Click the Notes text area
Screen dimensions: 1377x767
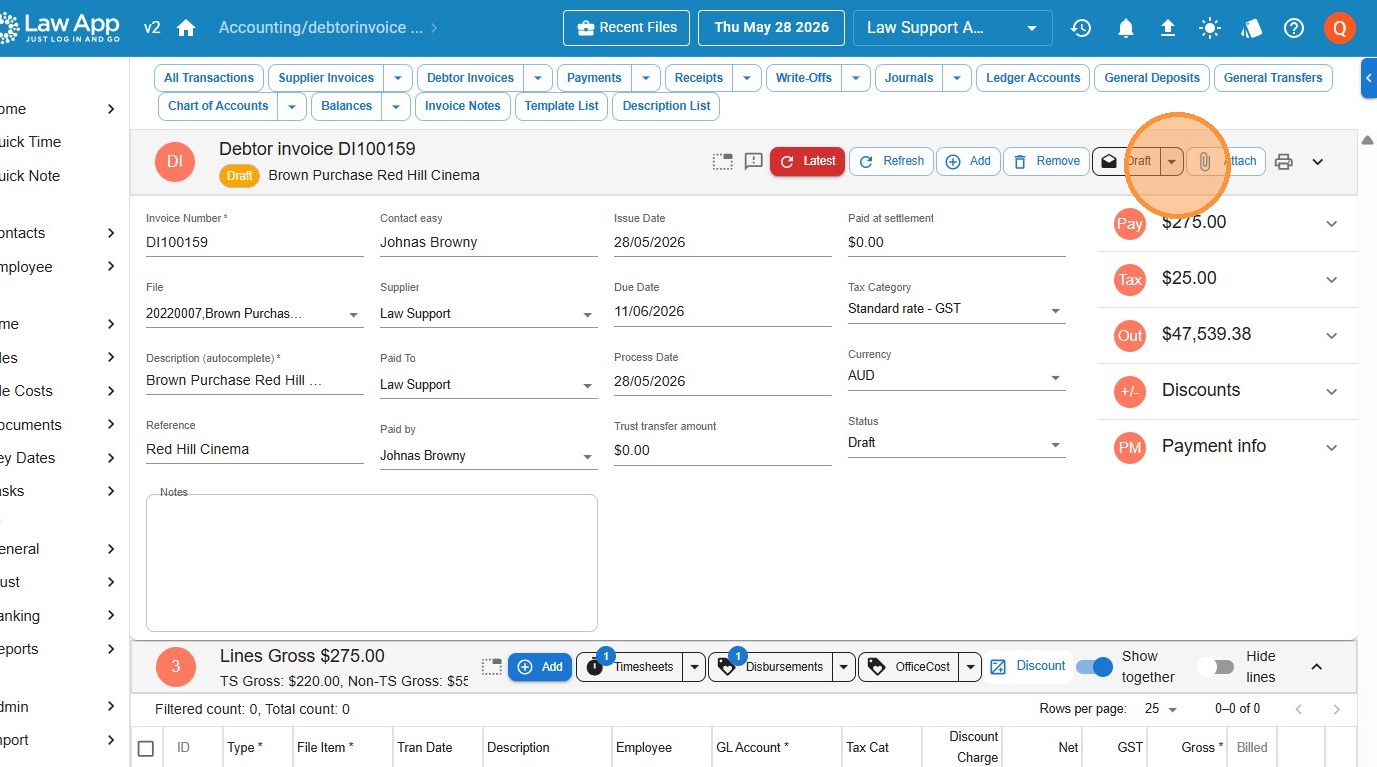(372, 563)
